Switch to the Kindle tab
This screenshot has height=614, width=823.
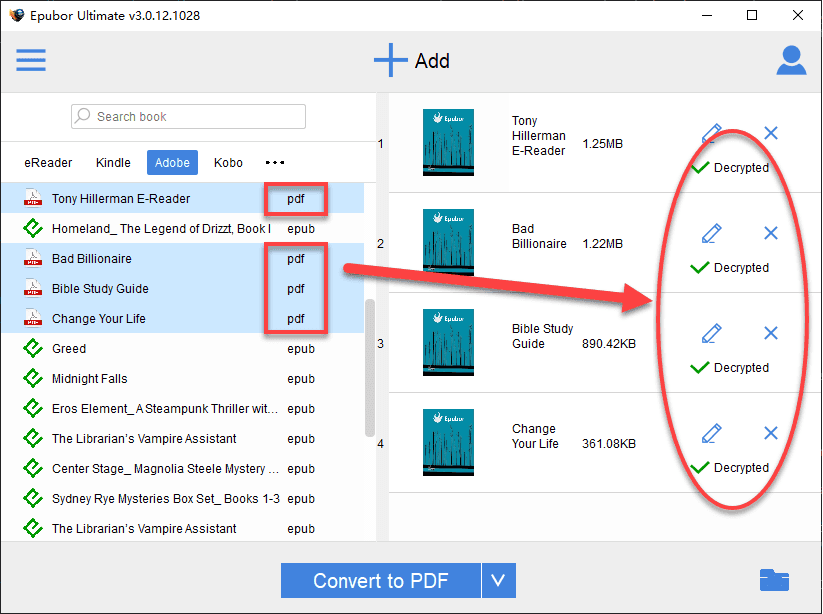pyautogui.click(x=113, y=163)
